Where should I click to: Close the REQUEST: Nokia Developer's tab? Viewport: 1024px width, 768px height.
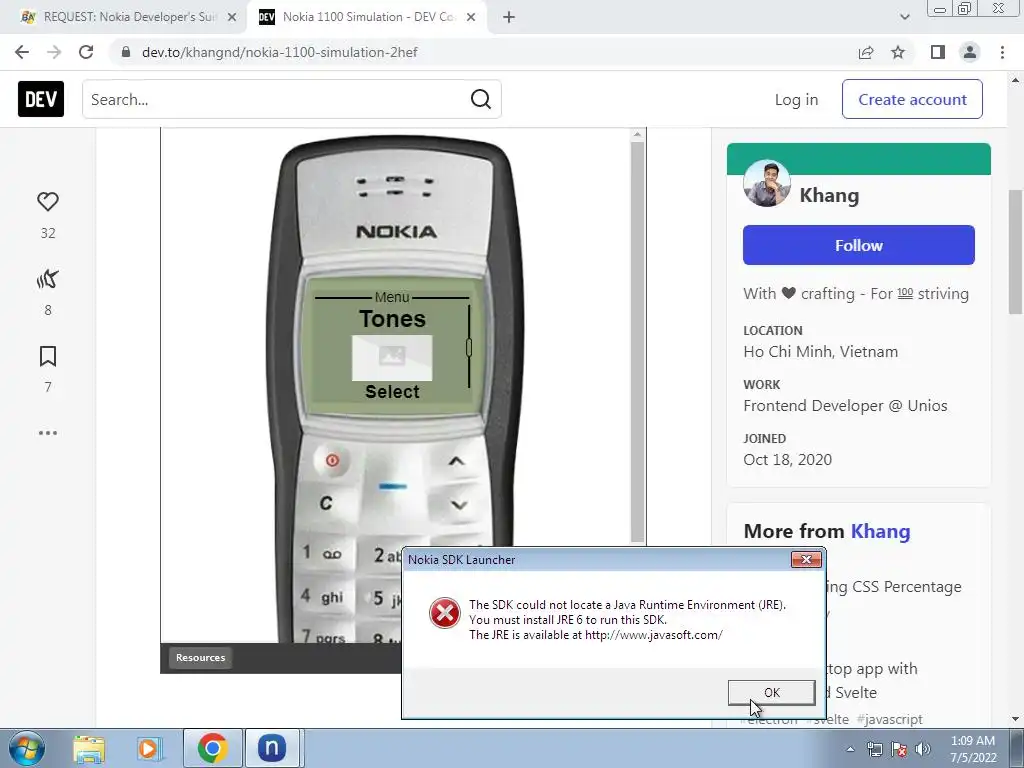tap(232, 18)
